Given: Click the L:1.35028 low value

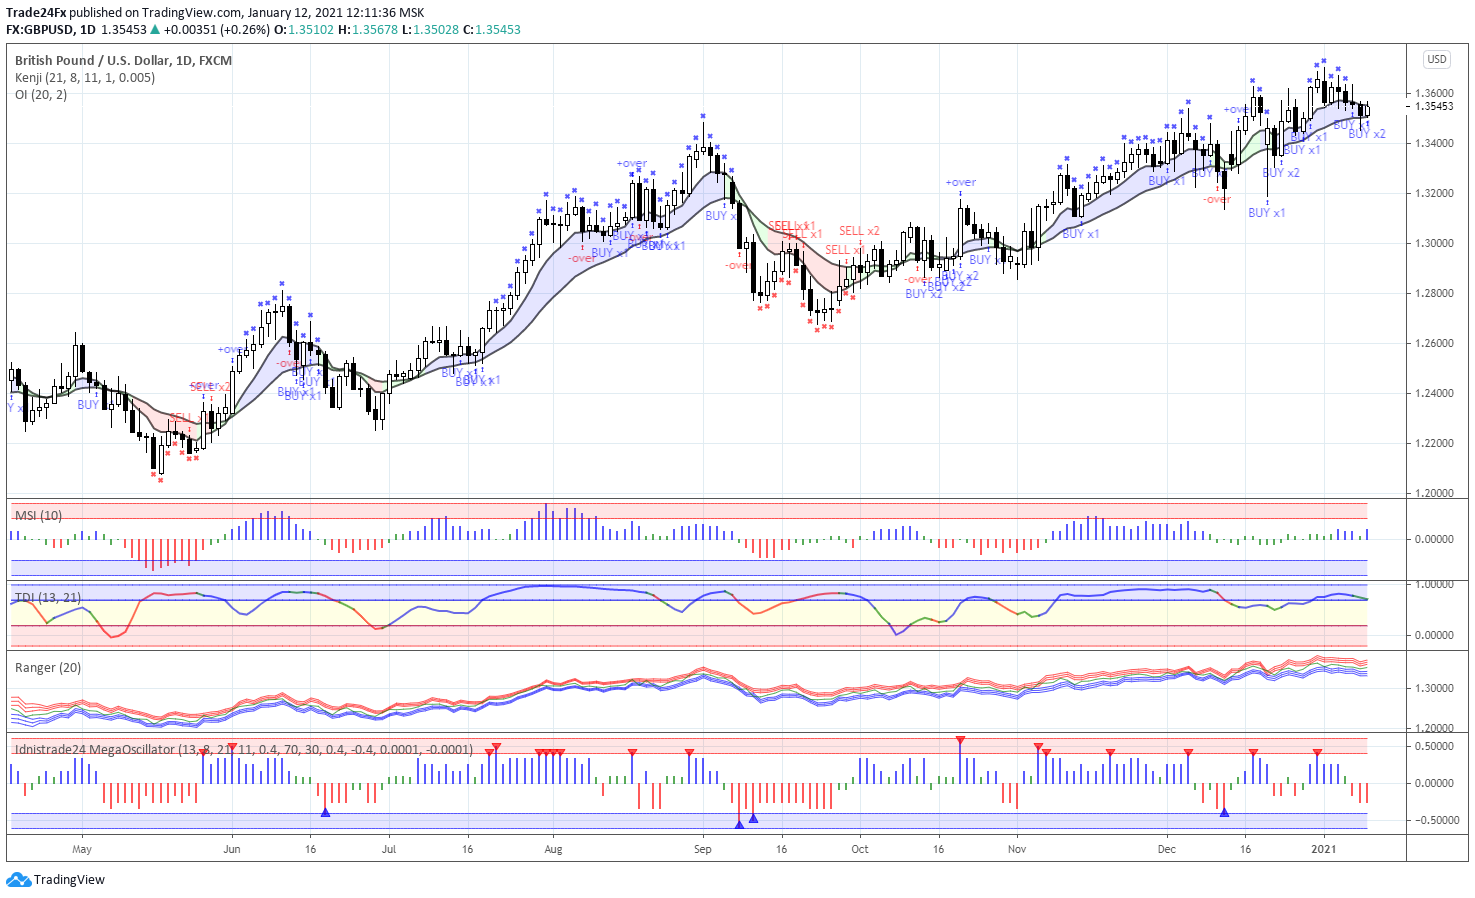Looking at the screenshot, I should tap(430, 30).
